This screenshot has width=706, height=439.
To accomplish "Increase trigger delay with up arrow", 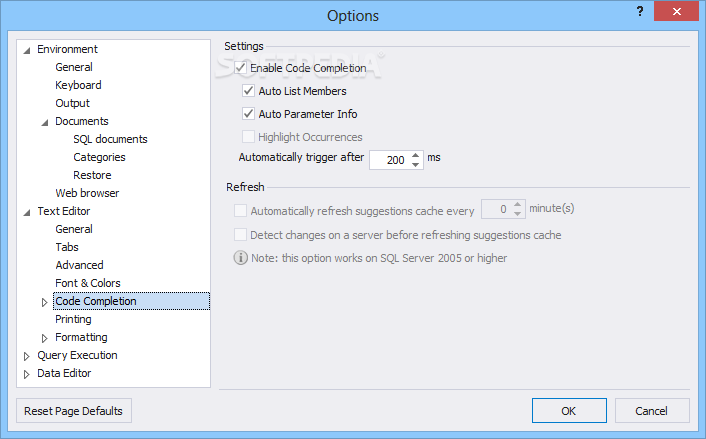I will tap(416, 155).
